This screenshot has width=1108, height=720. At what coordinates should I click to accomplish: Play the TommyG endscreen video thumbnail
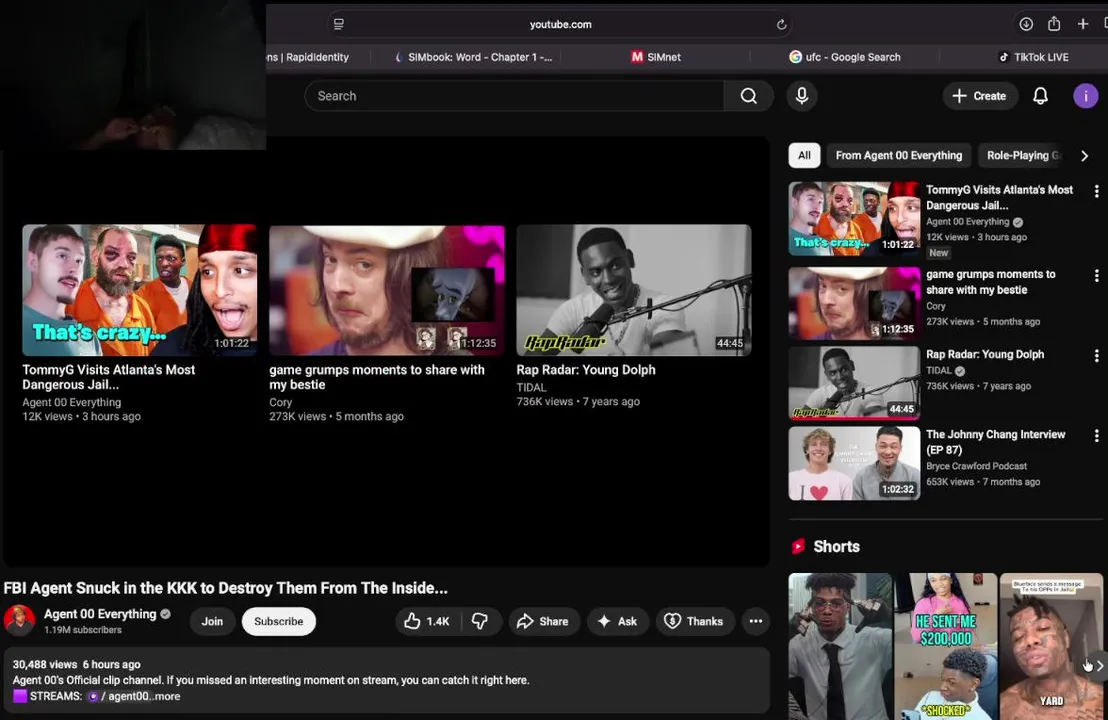click(140, 290)
